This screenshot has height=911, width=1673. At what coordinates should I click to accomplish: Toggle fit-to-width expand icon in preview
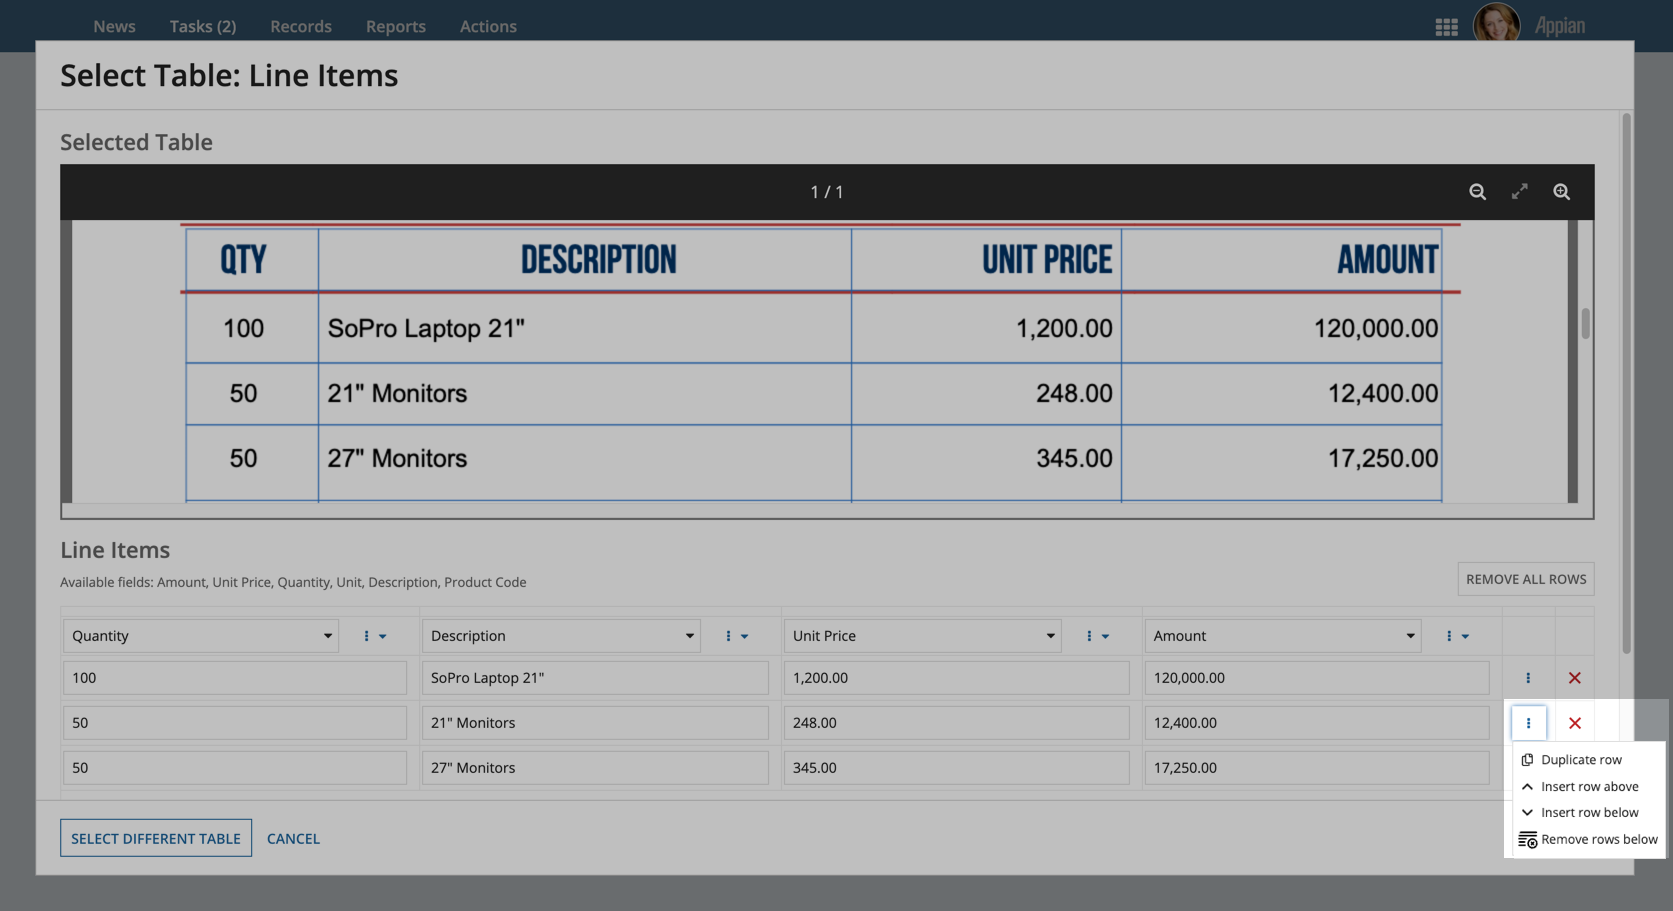1519,191
